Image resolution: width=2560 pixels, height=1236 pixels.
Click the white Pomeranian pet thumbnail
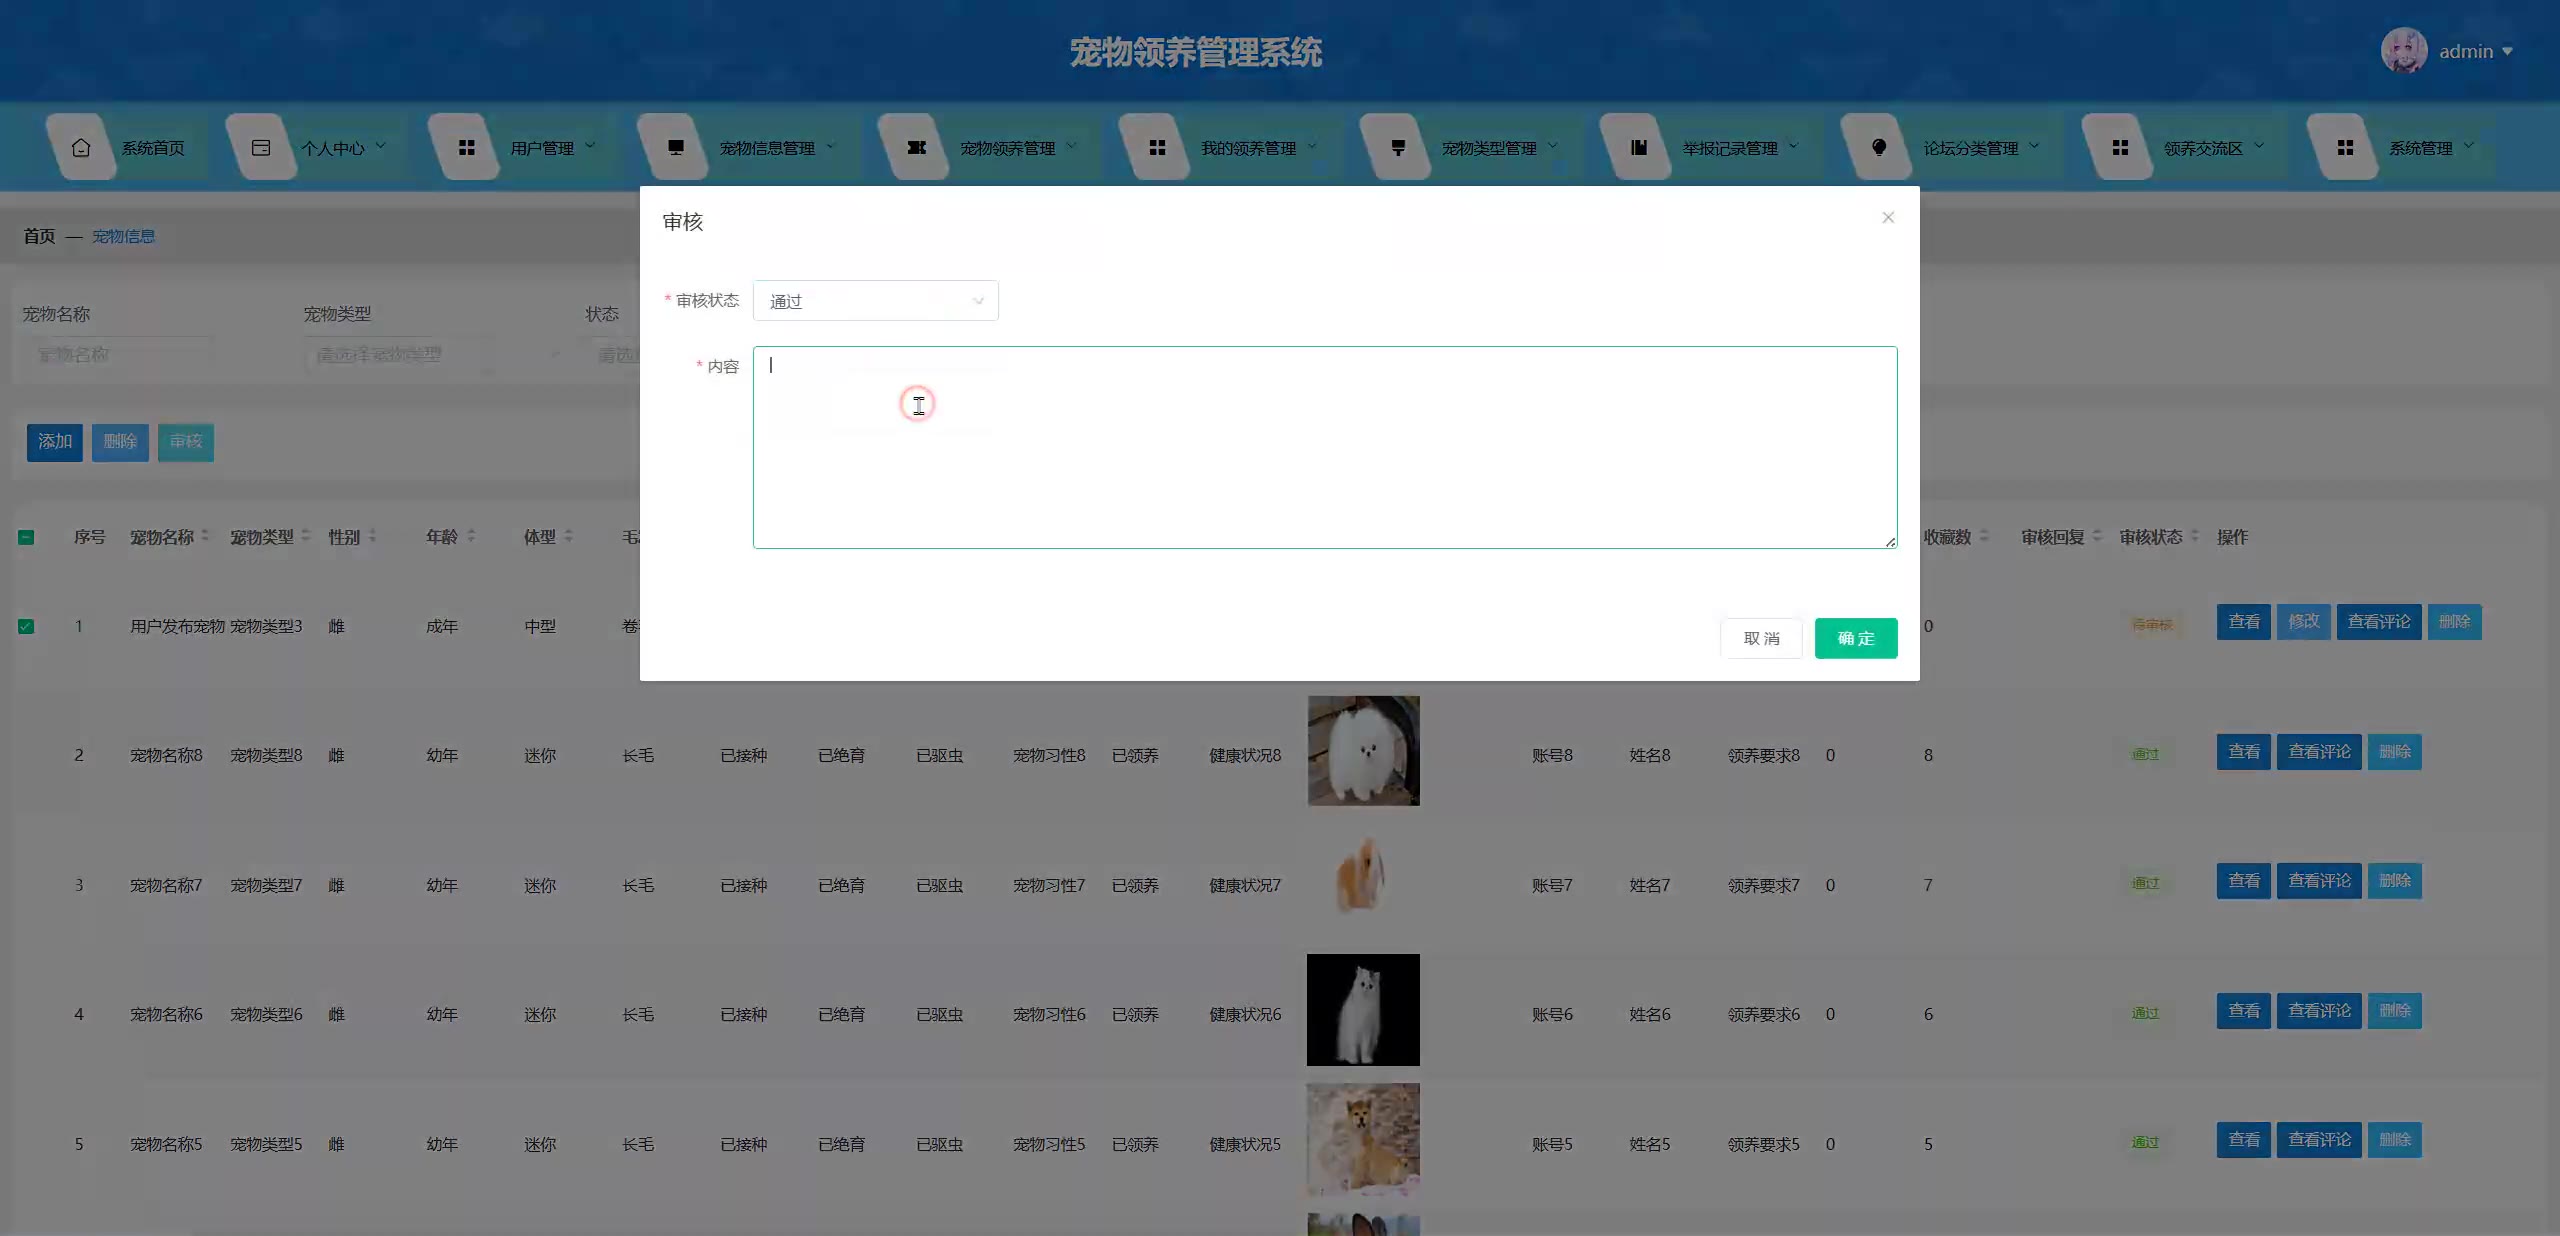pyautogui.click(x=1363, y=751)
